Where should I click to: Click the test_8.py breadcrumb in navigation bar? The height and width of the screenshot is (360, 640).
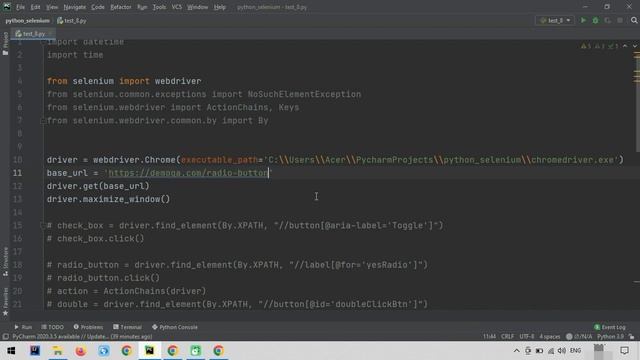click(x=72, y=20)
